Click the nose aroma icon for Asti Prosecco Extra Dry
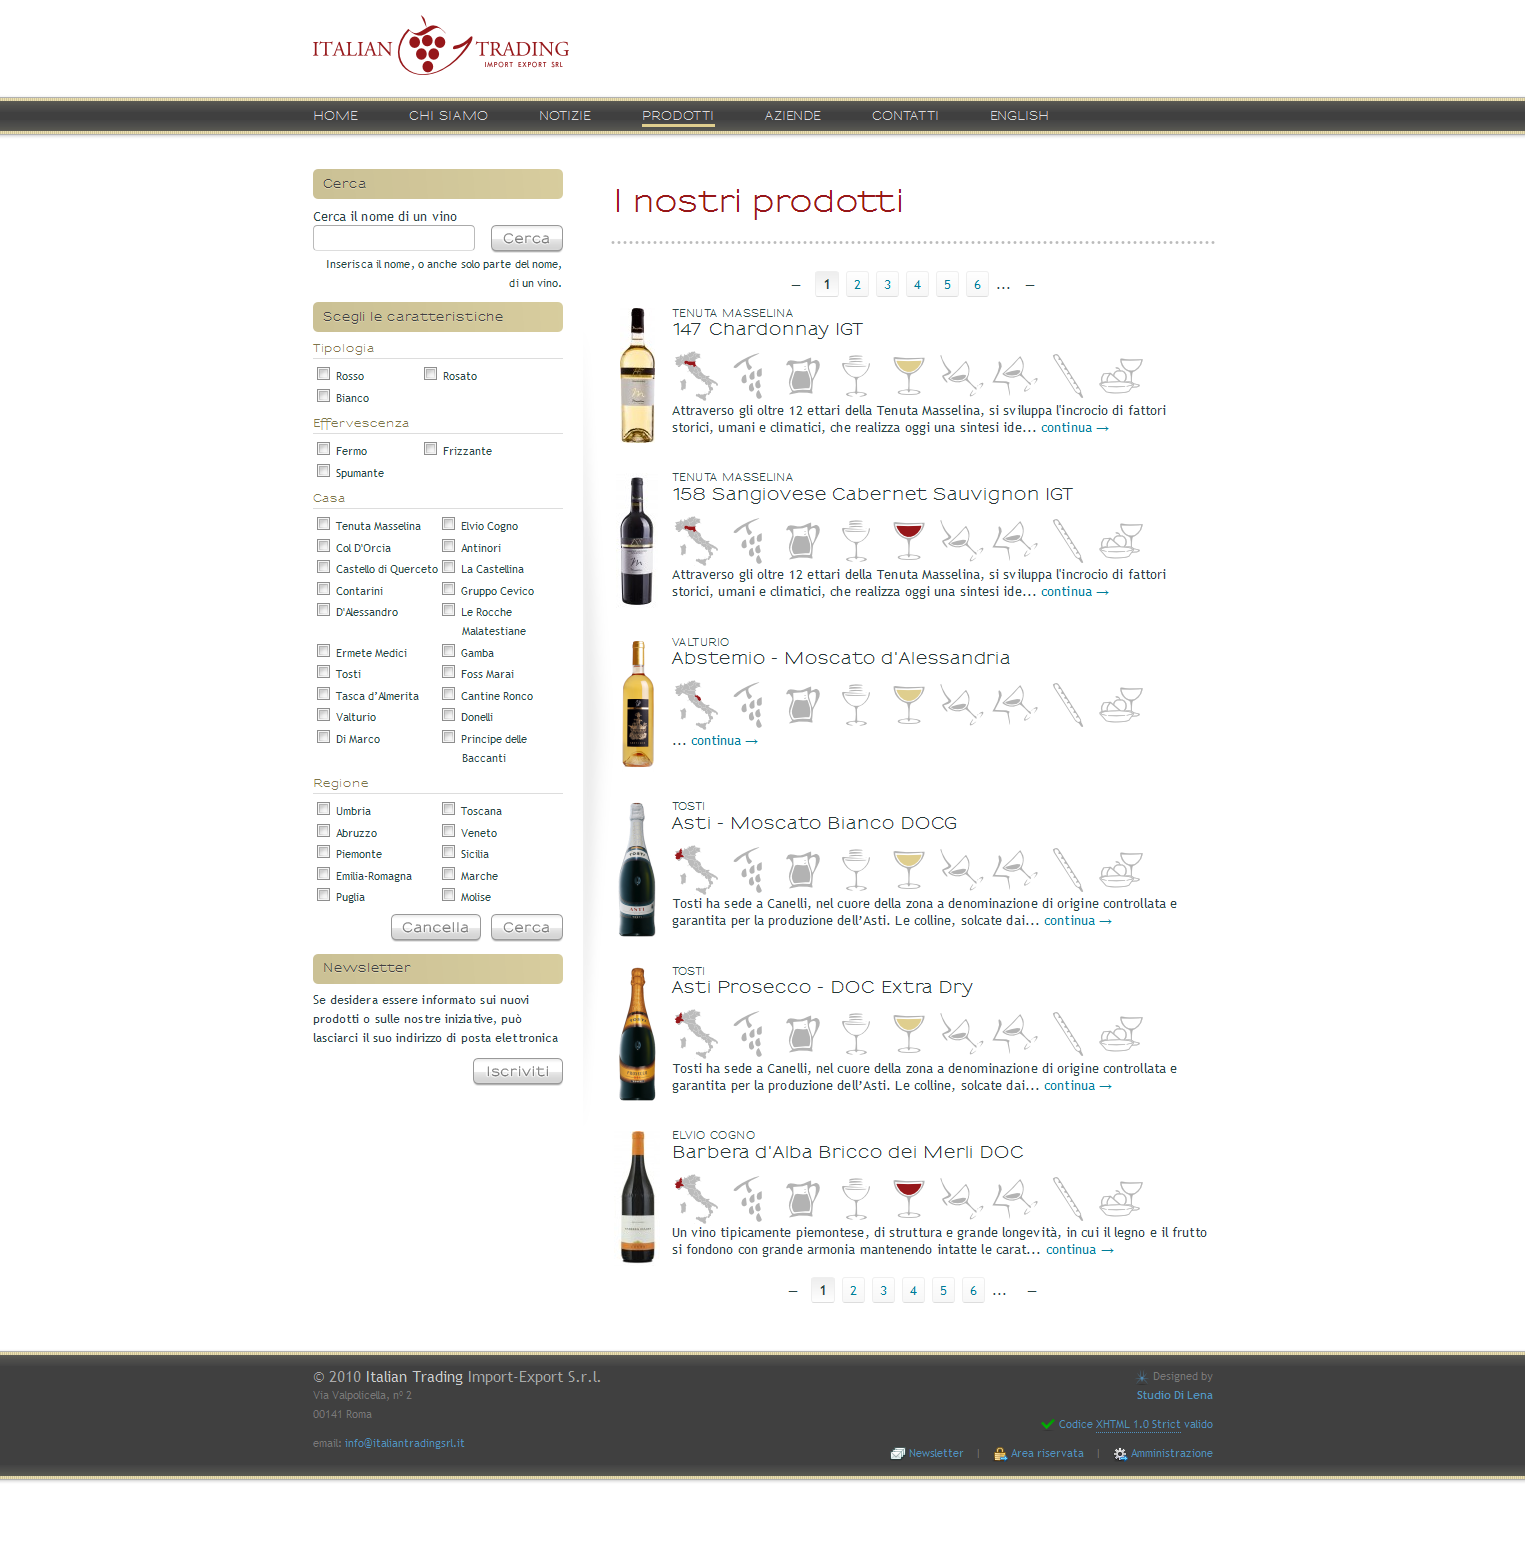 coord(961,1034)
